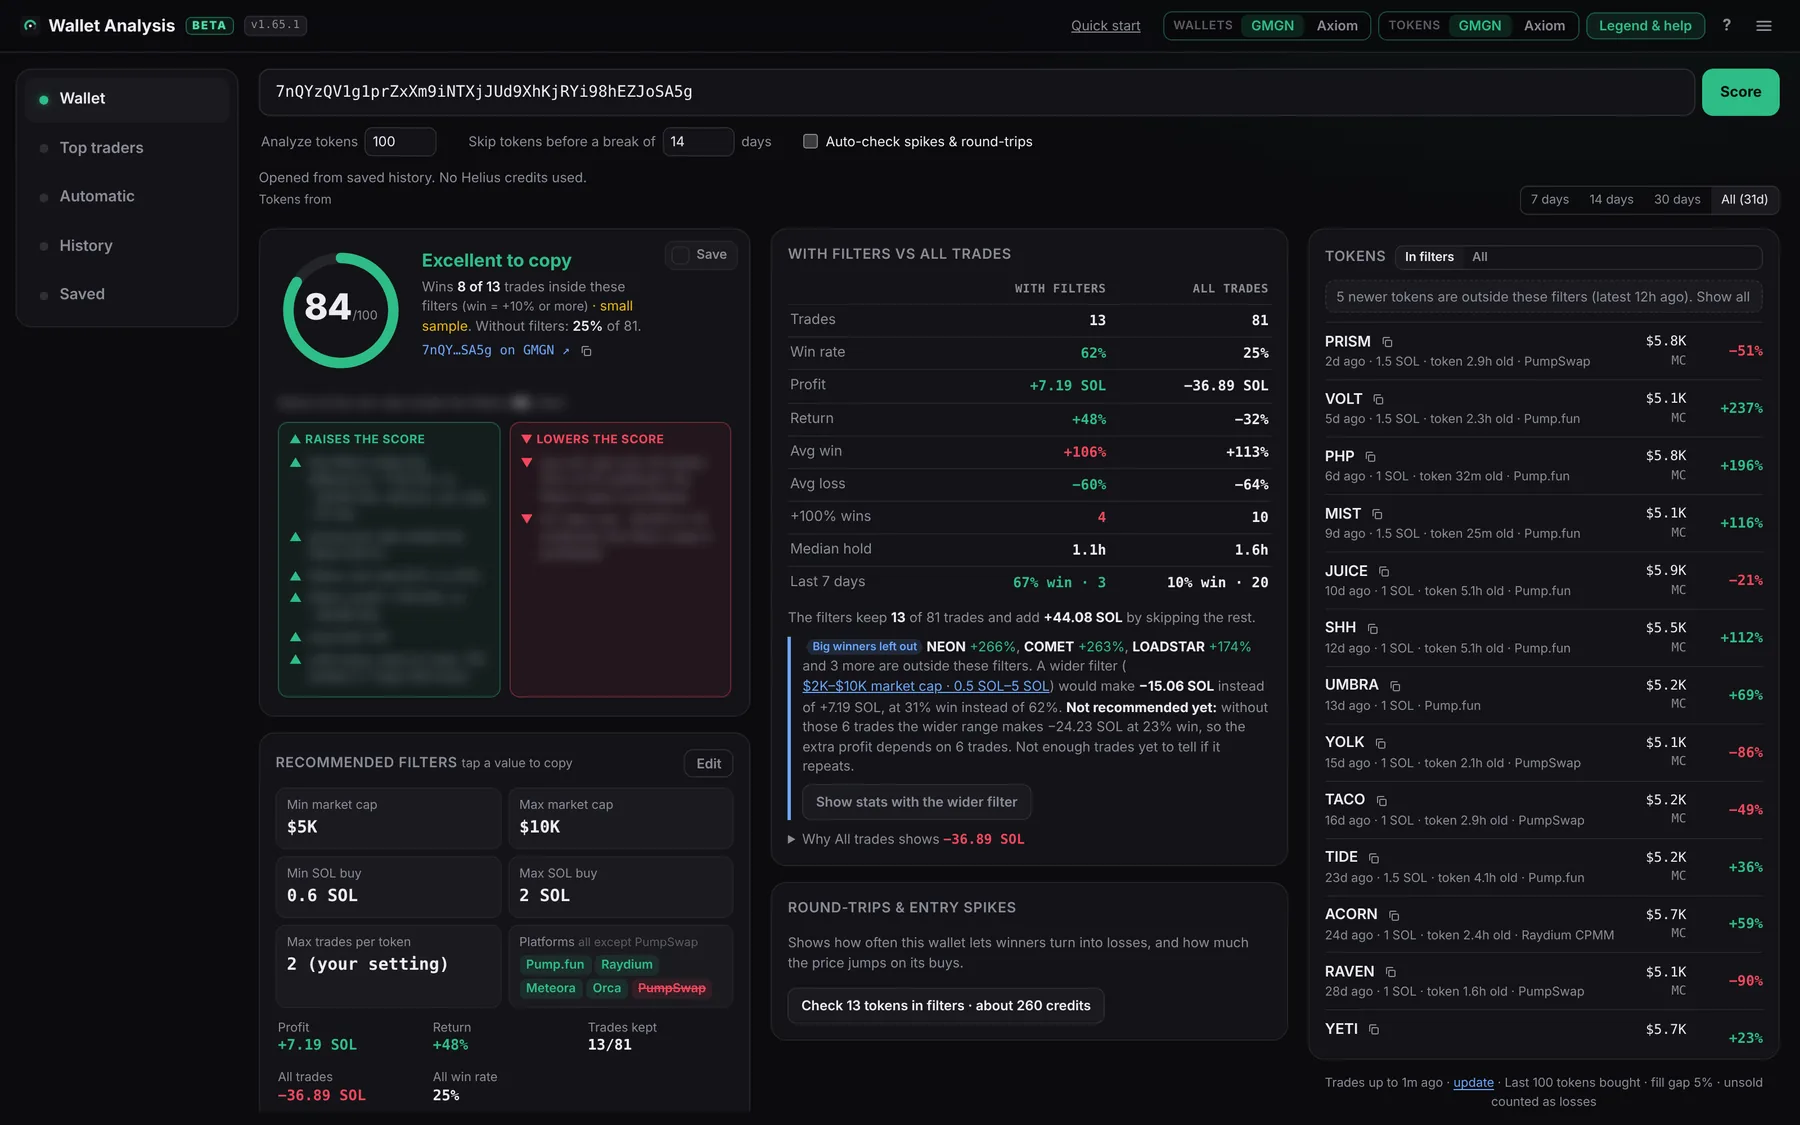Viewport: 1800px width, 1125px height.
Task: Open Legend & help
Action: coord(1645,26)
